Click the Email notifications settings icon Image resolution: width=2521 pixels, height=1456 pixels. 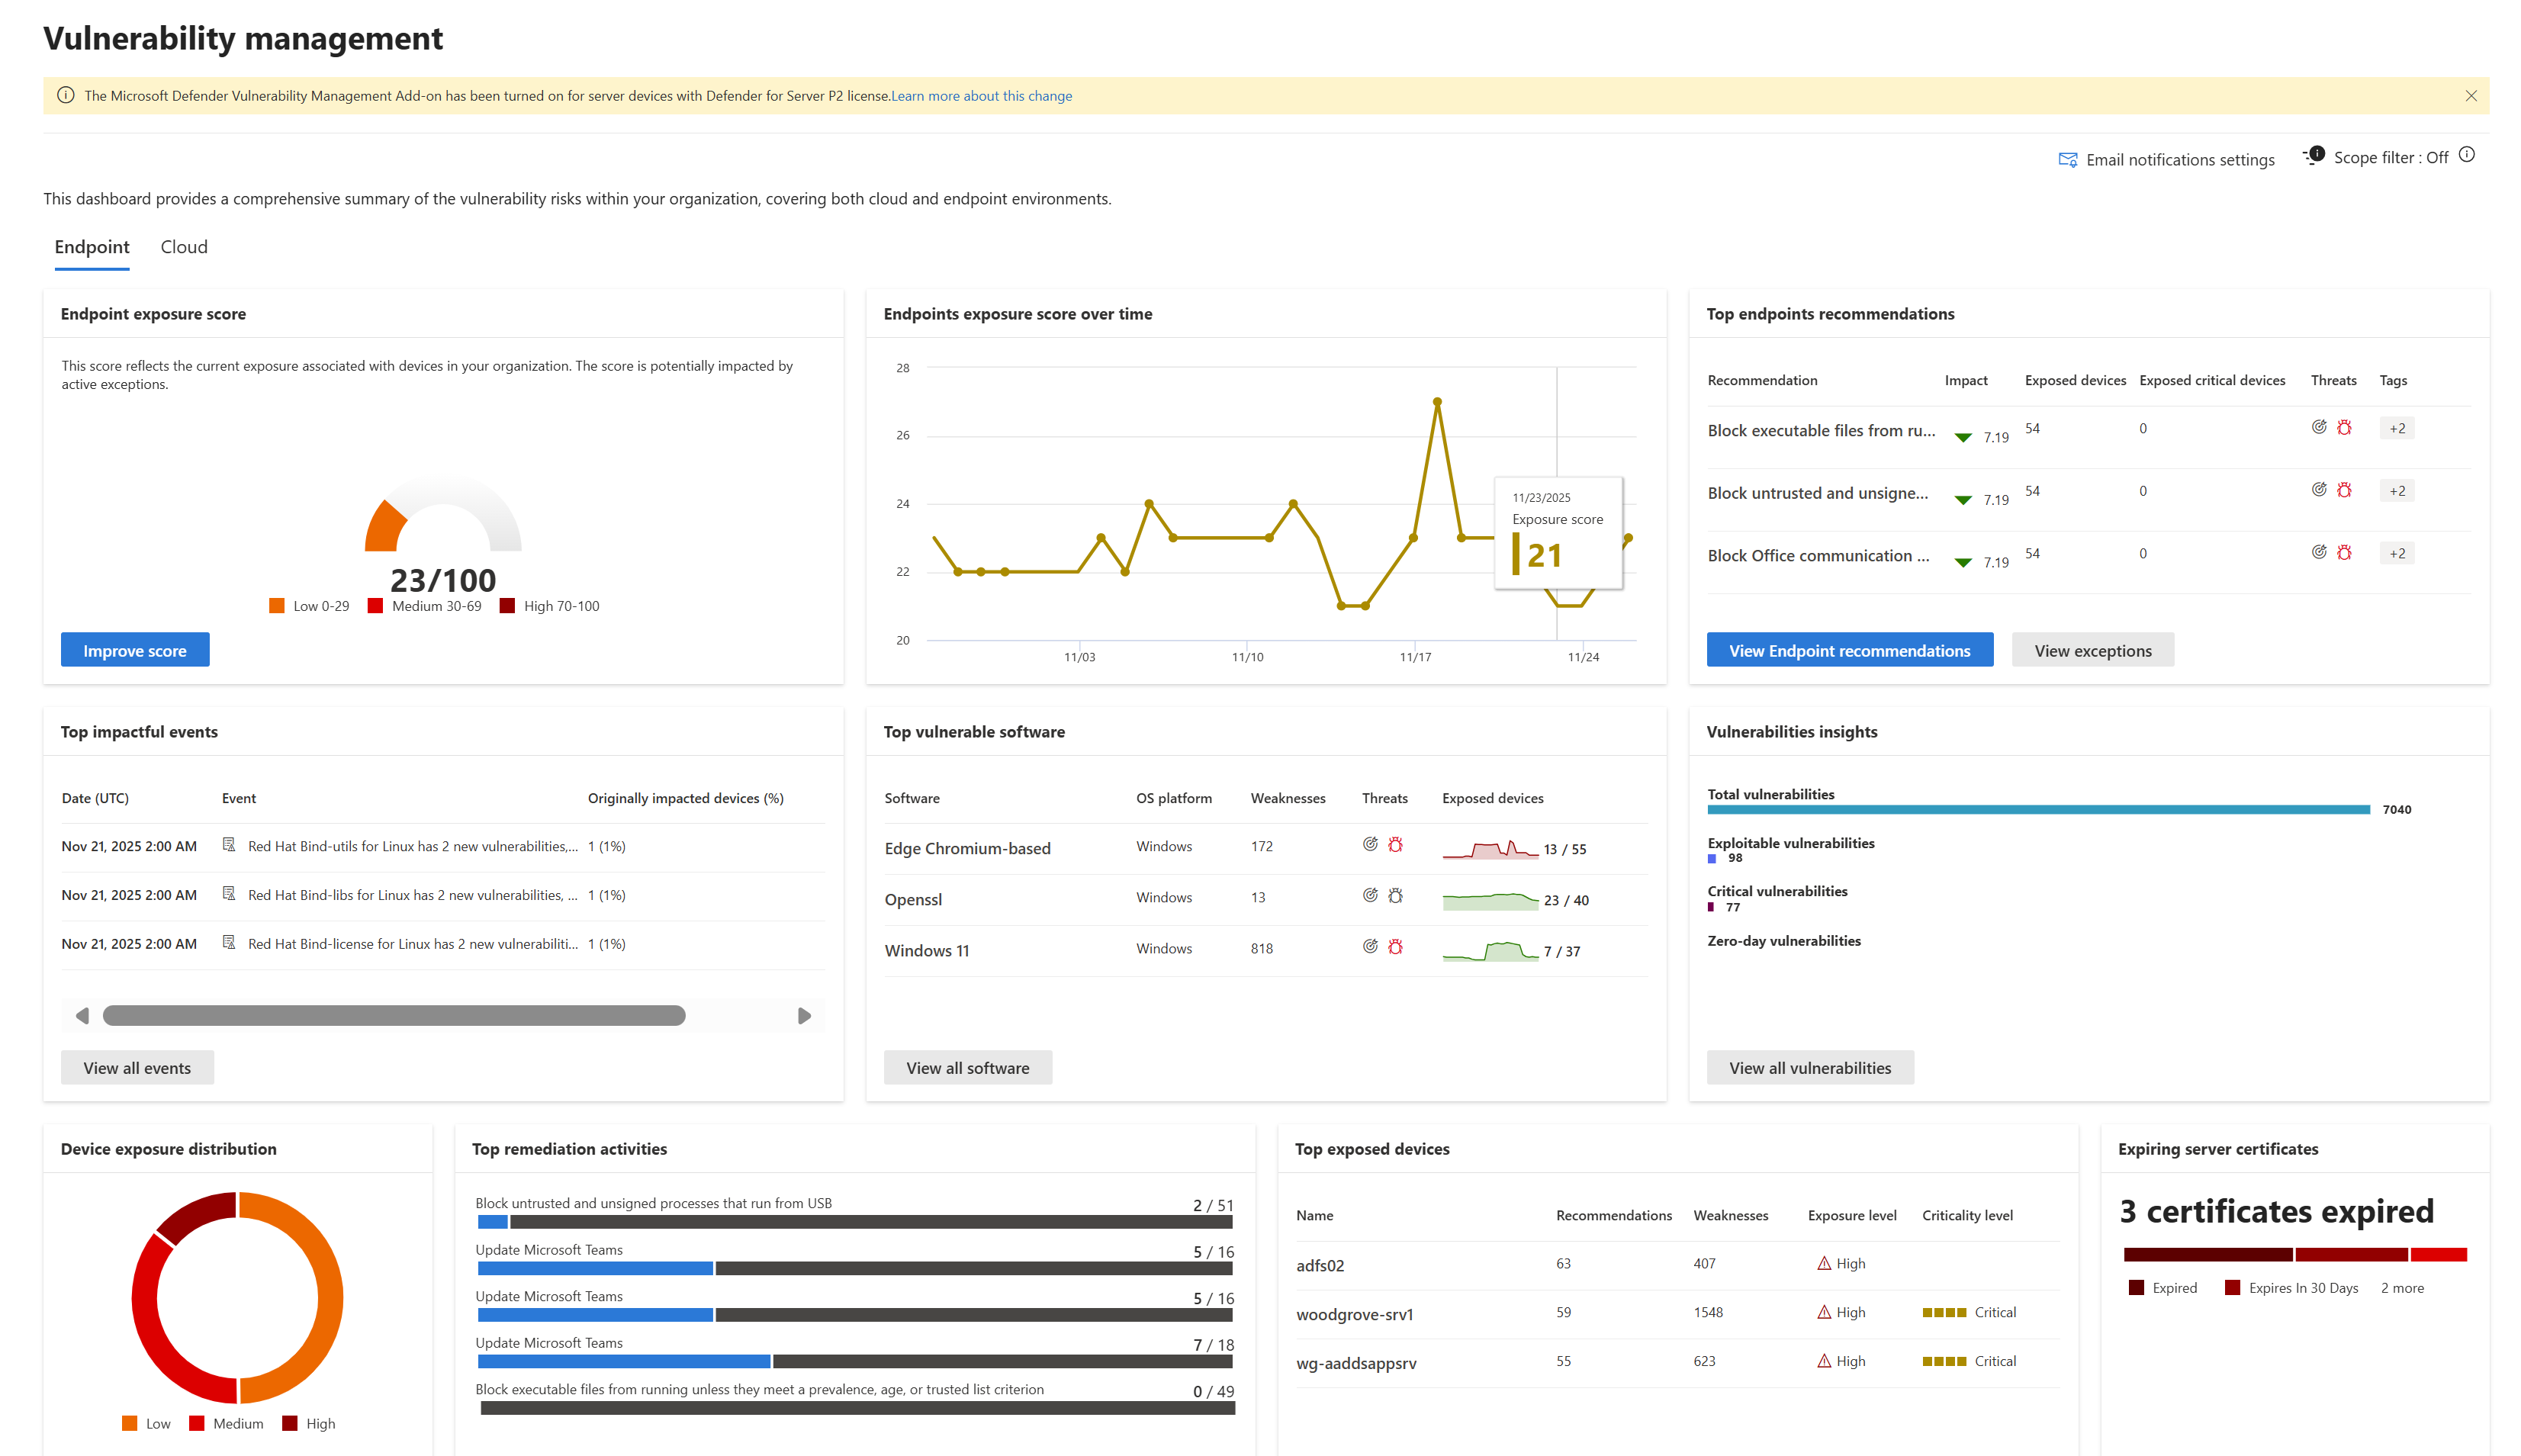(x=2066, y=160)
